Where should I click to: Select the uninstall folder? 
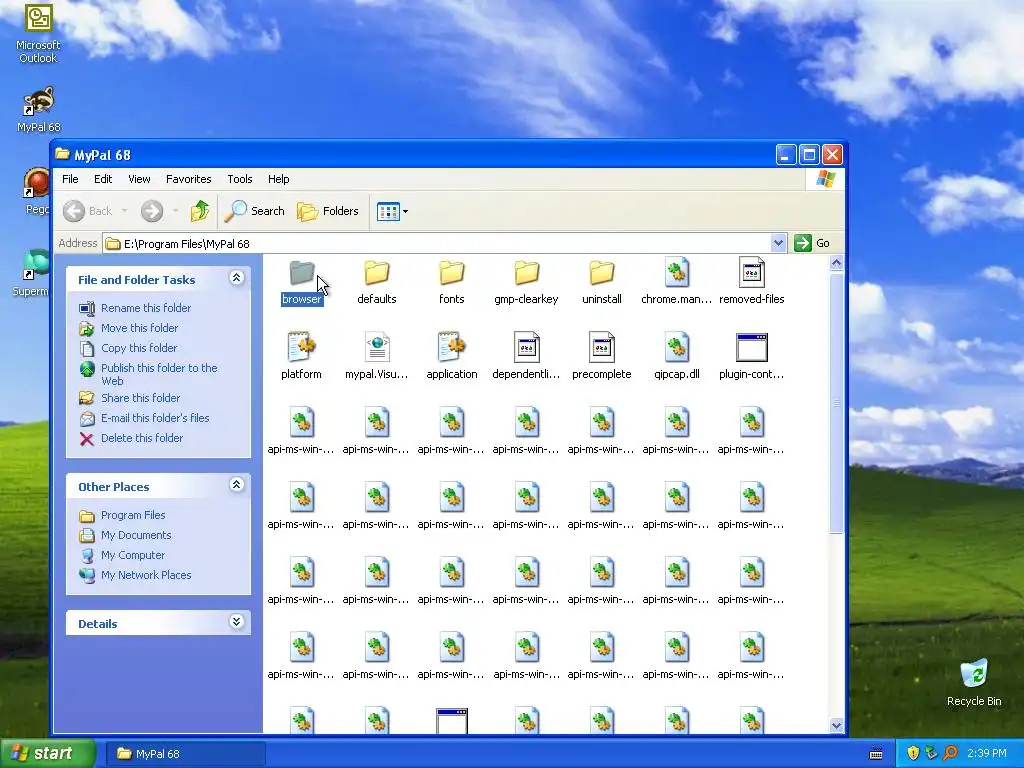tap(601, 282)
